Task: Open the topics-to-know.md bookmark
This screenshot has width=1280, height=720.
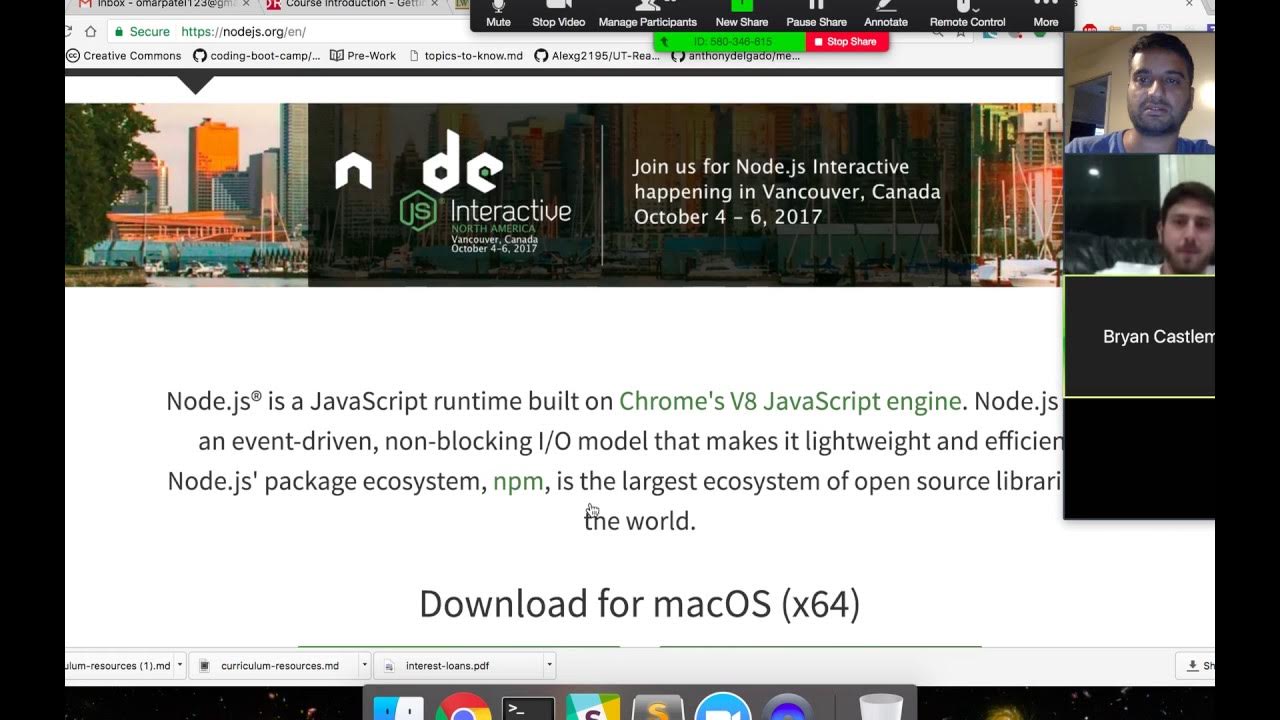Action: (x=465, y=56)
